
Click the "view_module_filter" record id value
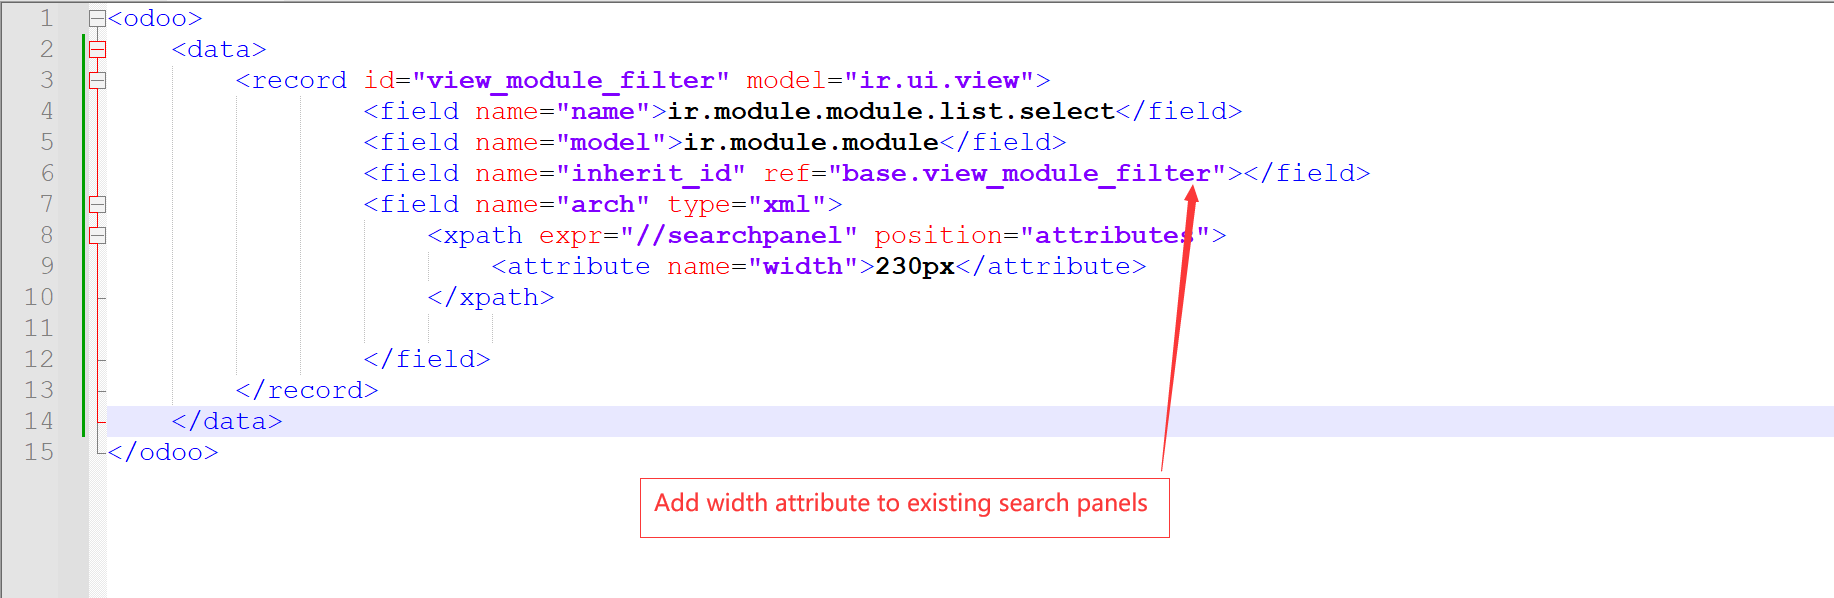pyautogui.click(x=571, y=80)
